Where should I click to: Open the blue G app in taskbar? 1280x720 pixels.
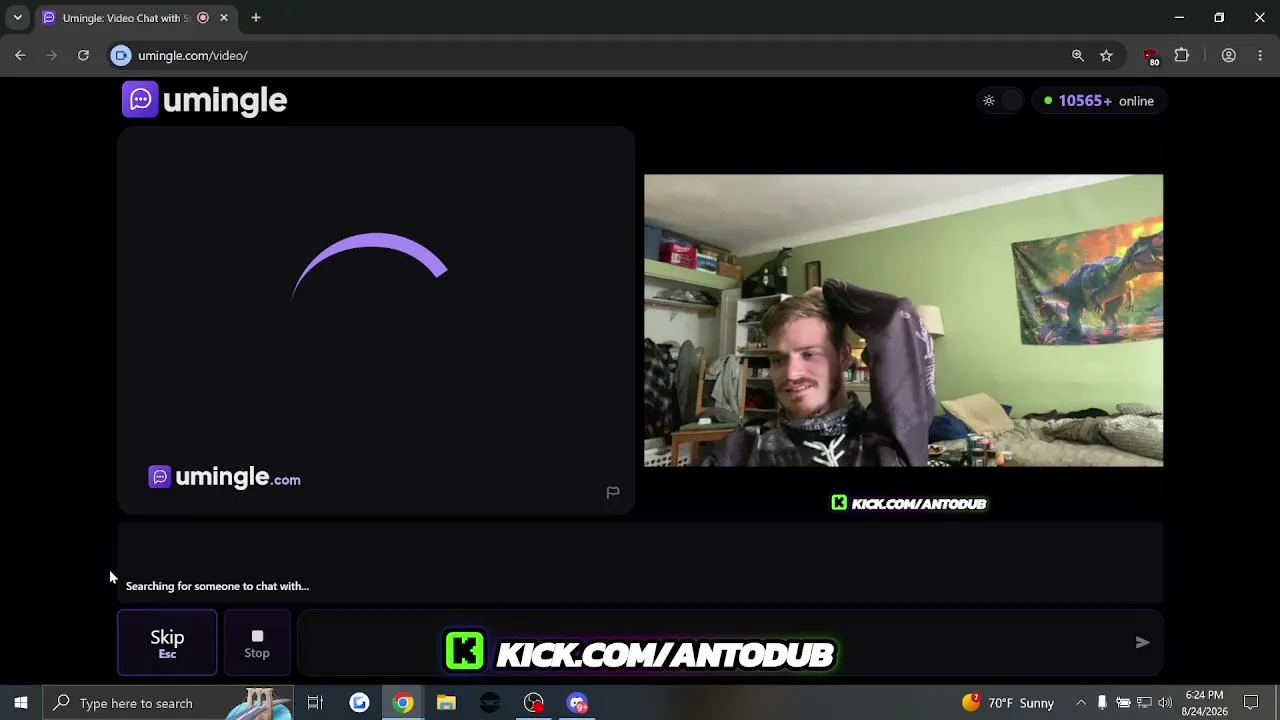pyautogui.click(x=359, y=703)
